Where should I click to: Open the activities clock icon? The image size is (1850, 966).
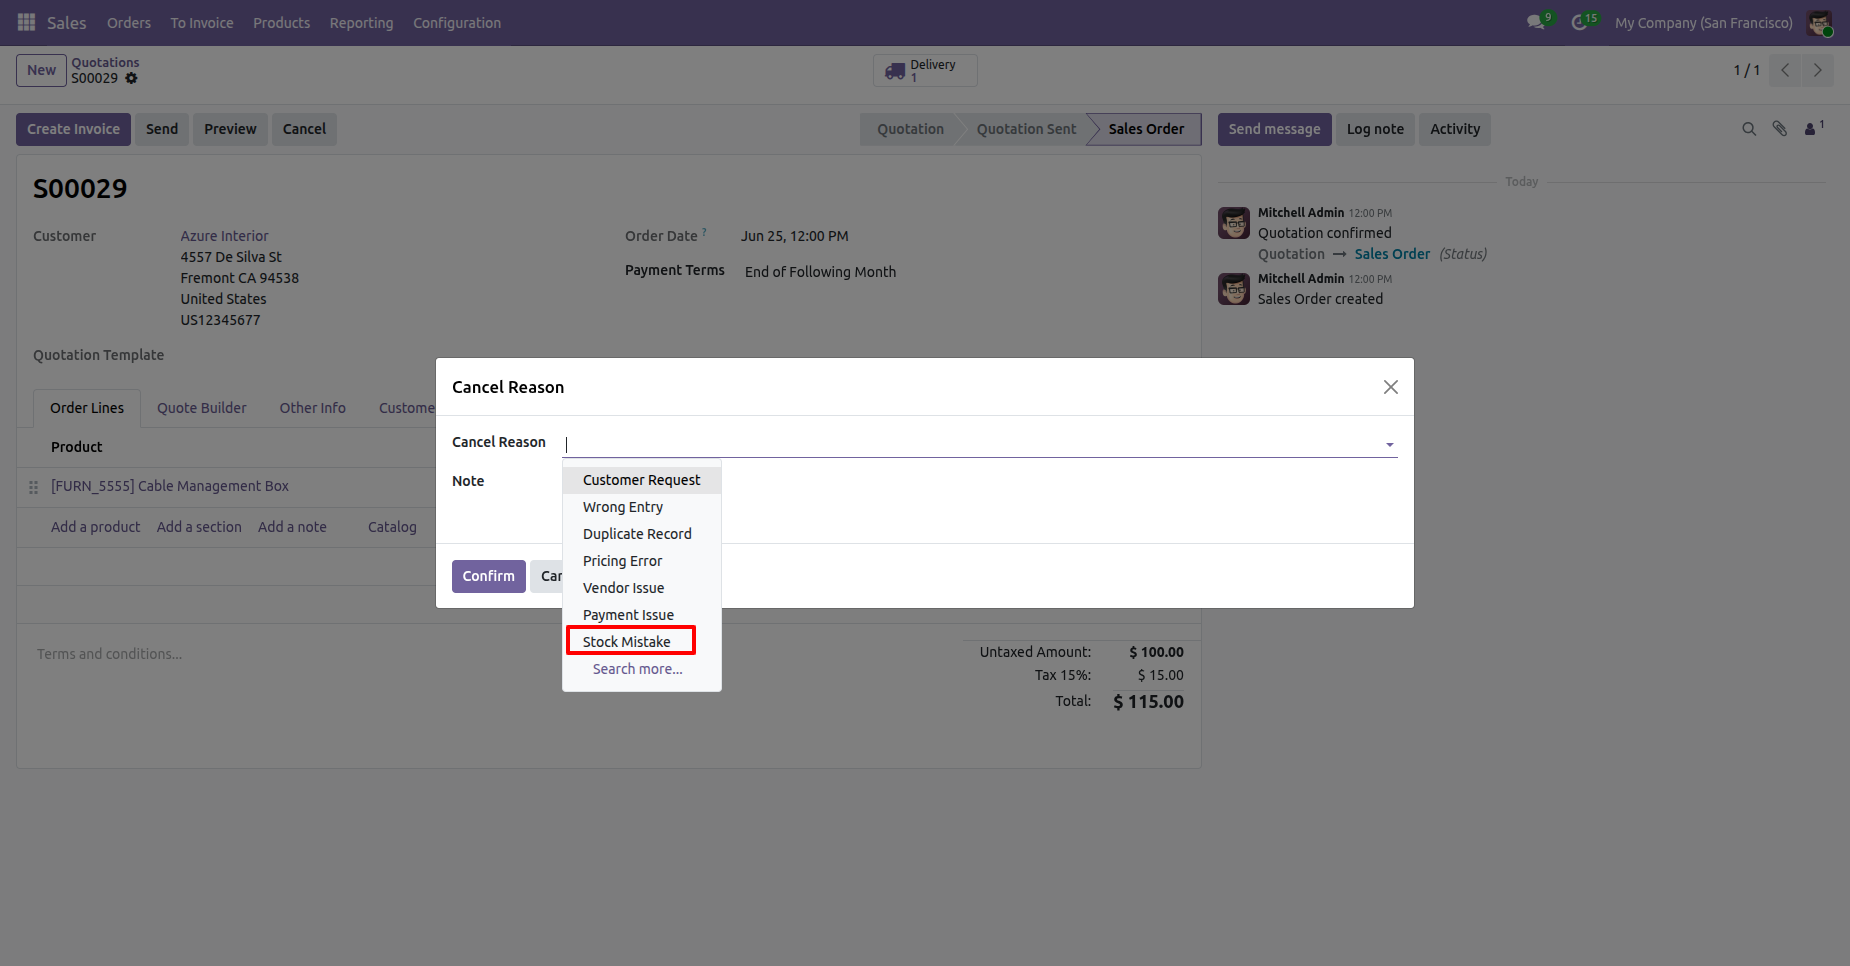point(1580,22)
